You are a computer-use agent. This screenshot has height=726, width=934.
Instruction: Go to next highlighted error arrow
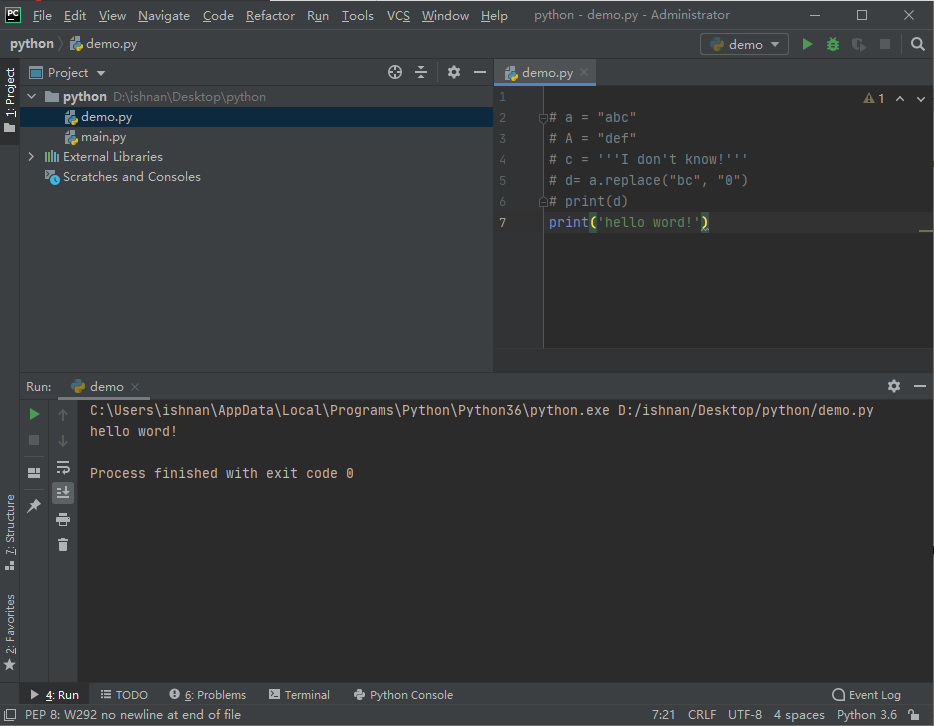(921, 99)
